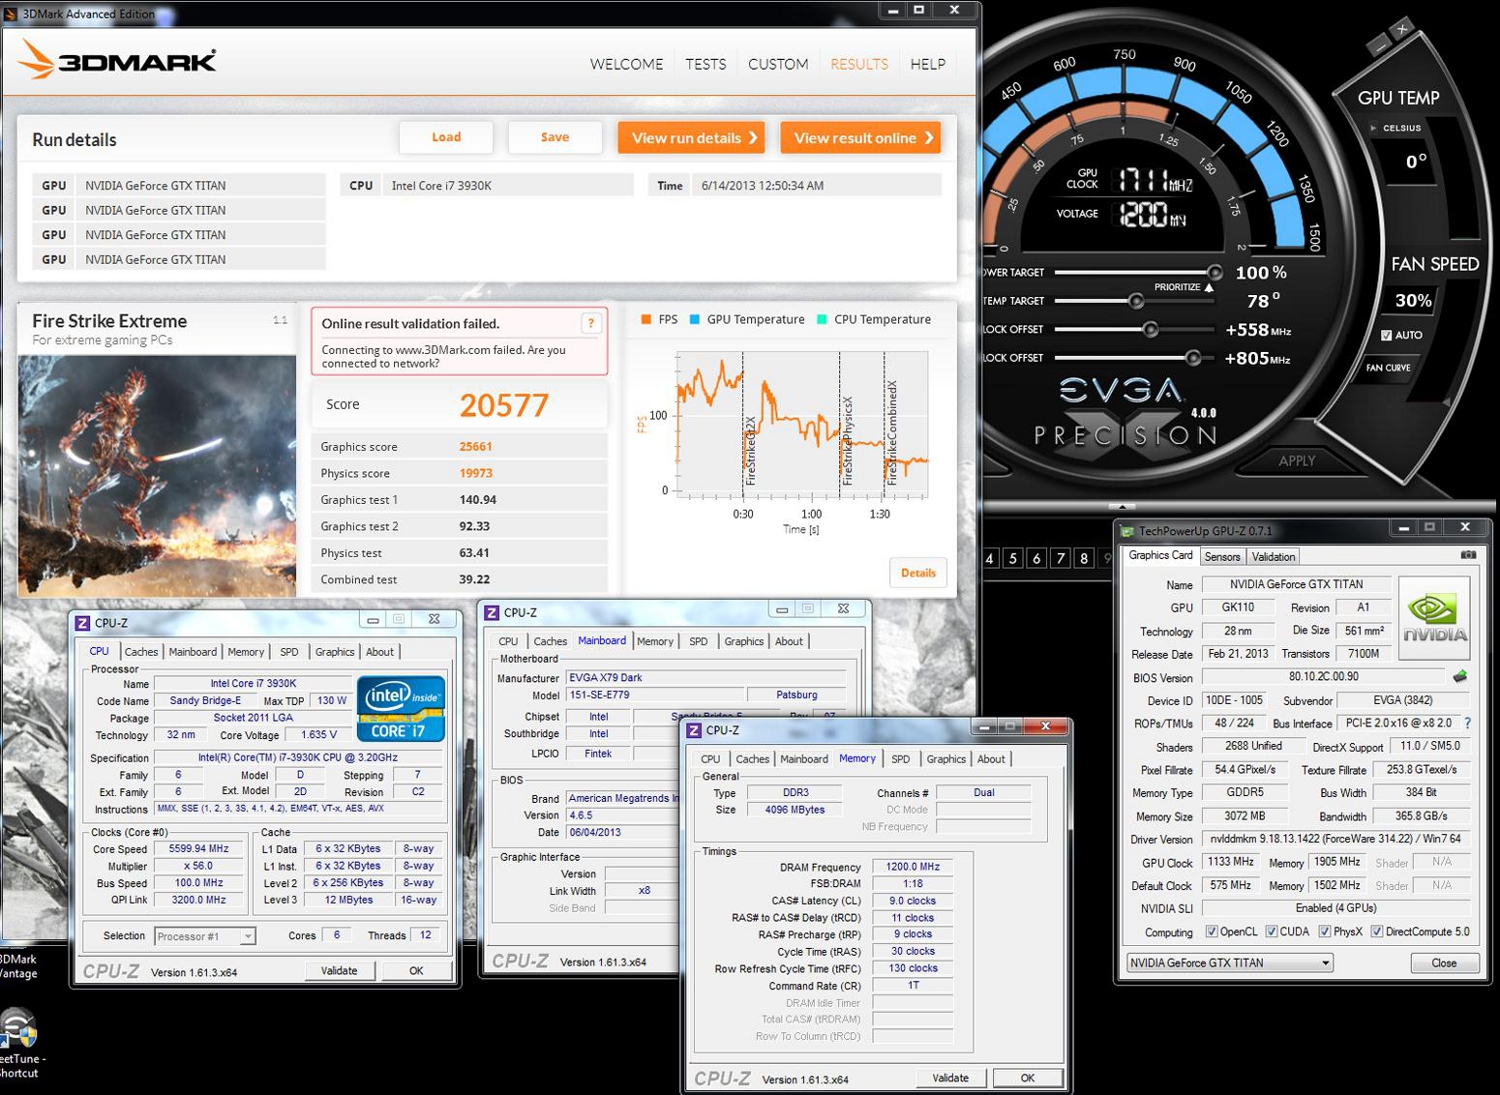Screen dimensions: 1500x1095
Task: Toggle the PhysX checkbox in GPU-Z
Action: (1324, 932)
